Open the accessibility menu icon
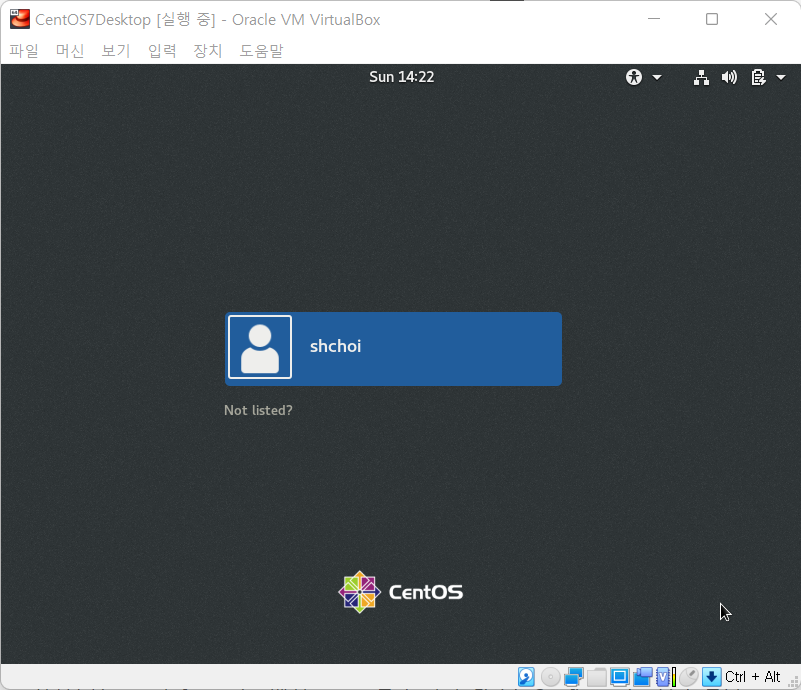Image resolution: width=801 pixels, height=690 pixels. pos(634,77)
